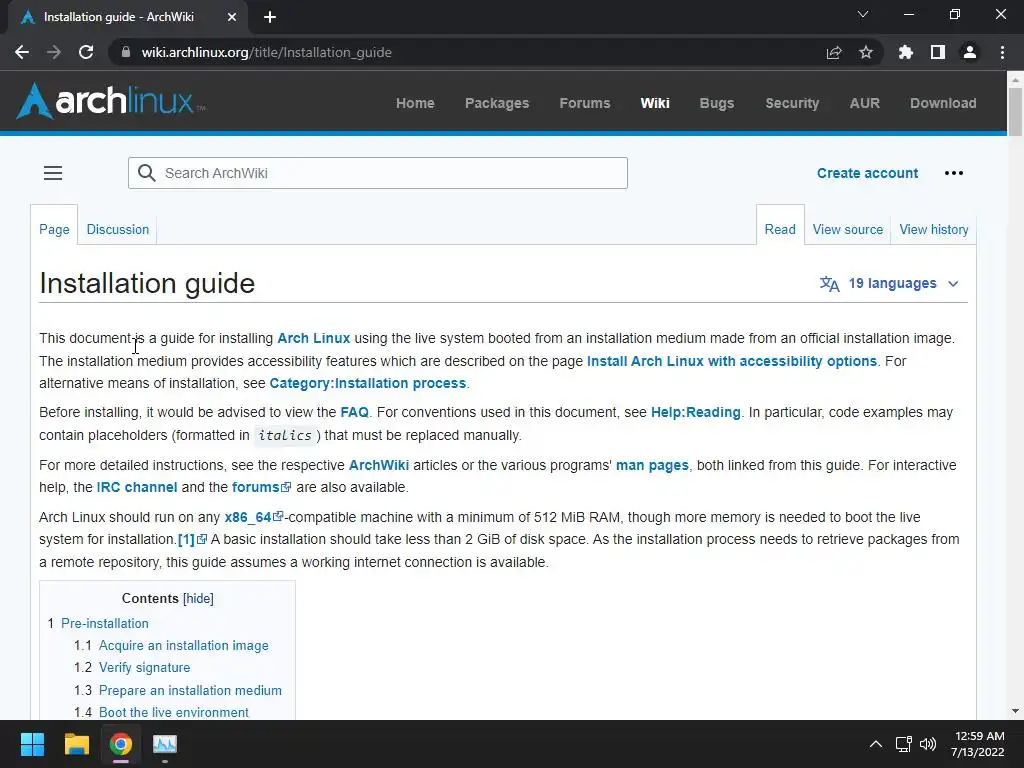Open the View history tab

(934, 229)
